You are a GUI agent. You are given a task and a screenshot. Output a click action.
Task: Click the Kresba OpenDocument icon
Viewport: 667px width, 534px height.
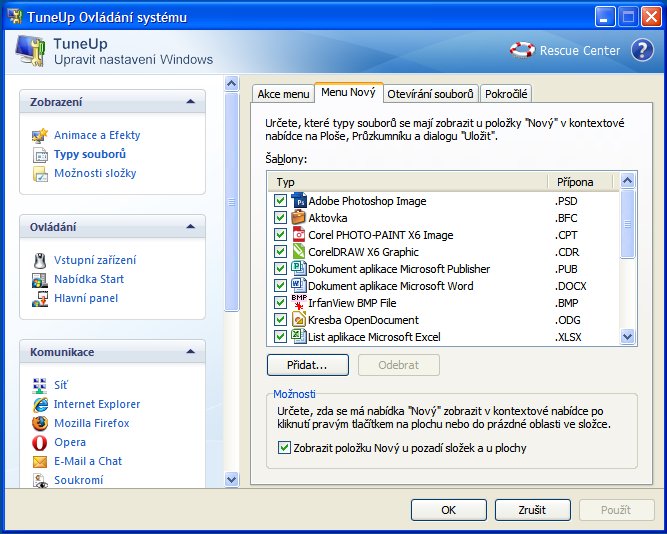(x=299, y=320)
